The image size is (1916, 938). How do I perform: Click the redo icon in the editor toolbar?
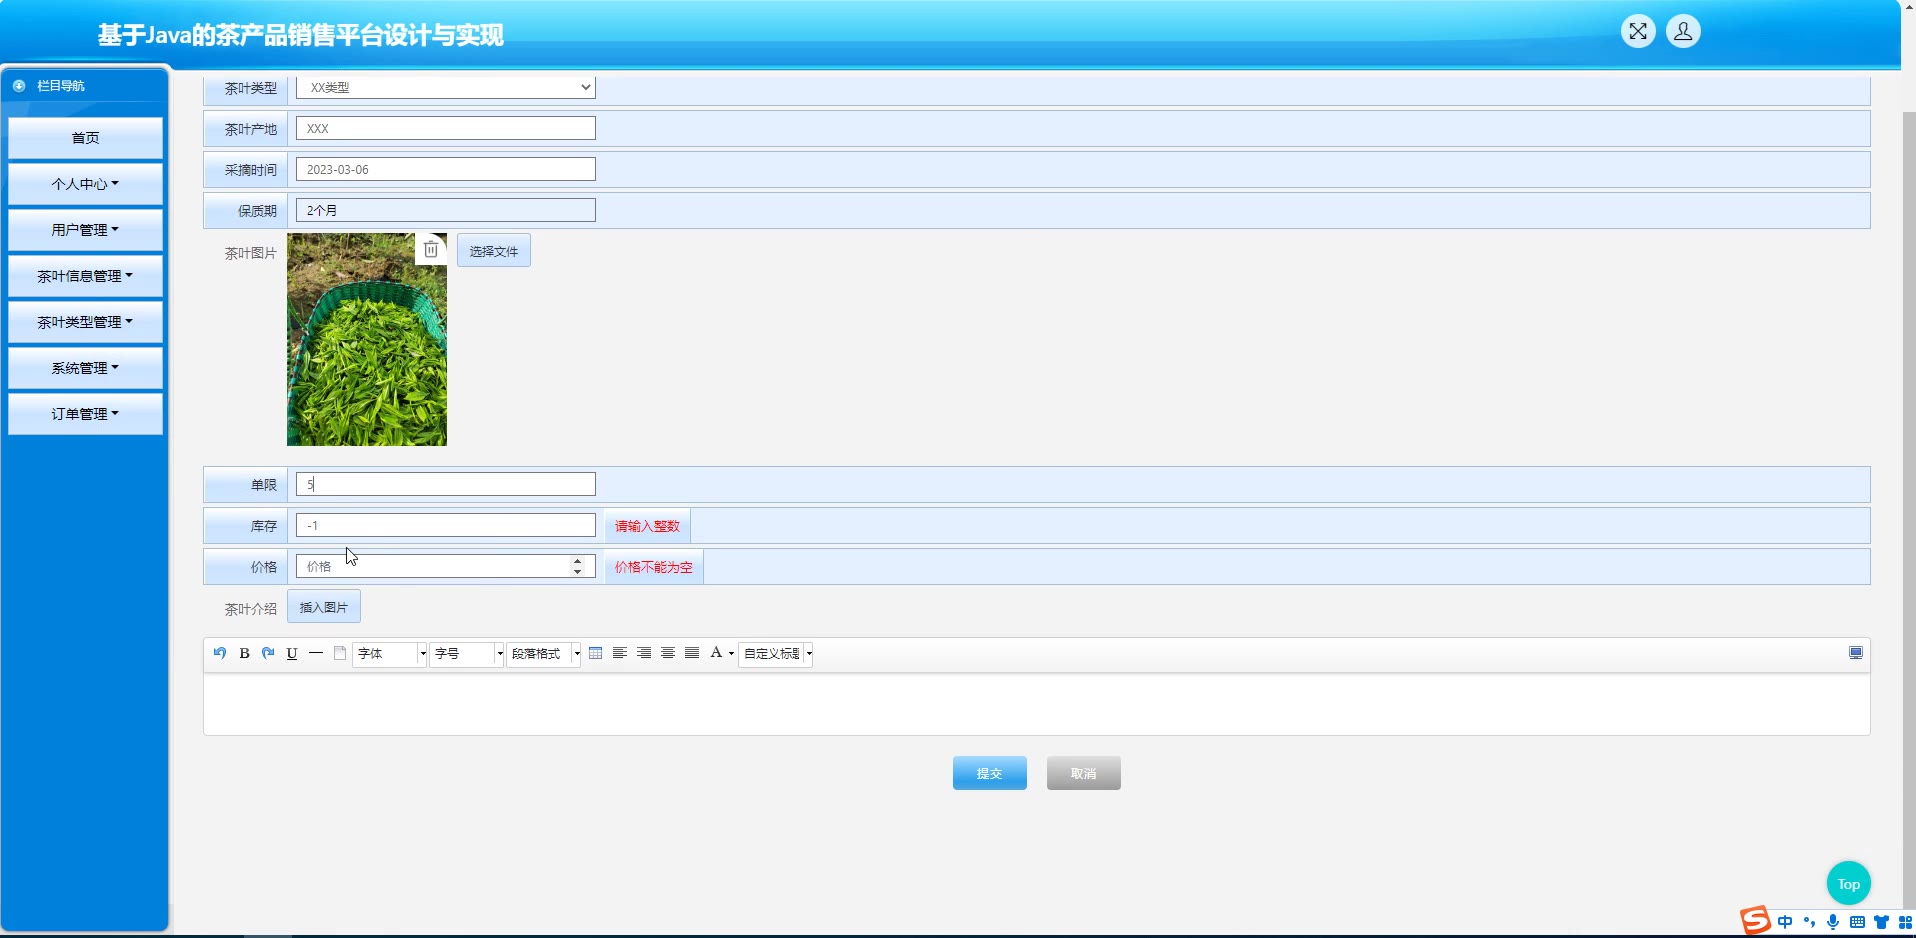click(x=268, y=653)
